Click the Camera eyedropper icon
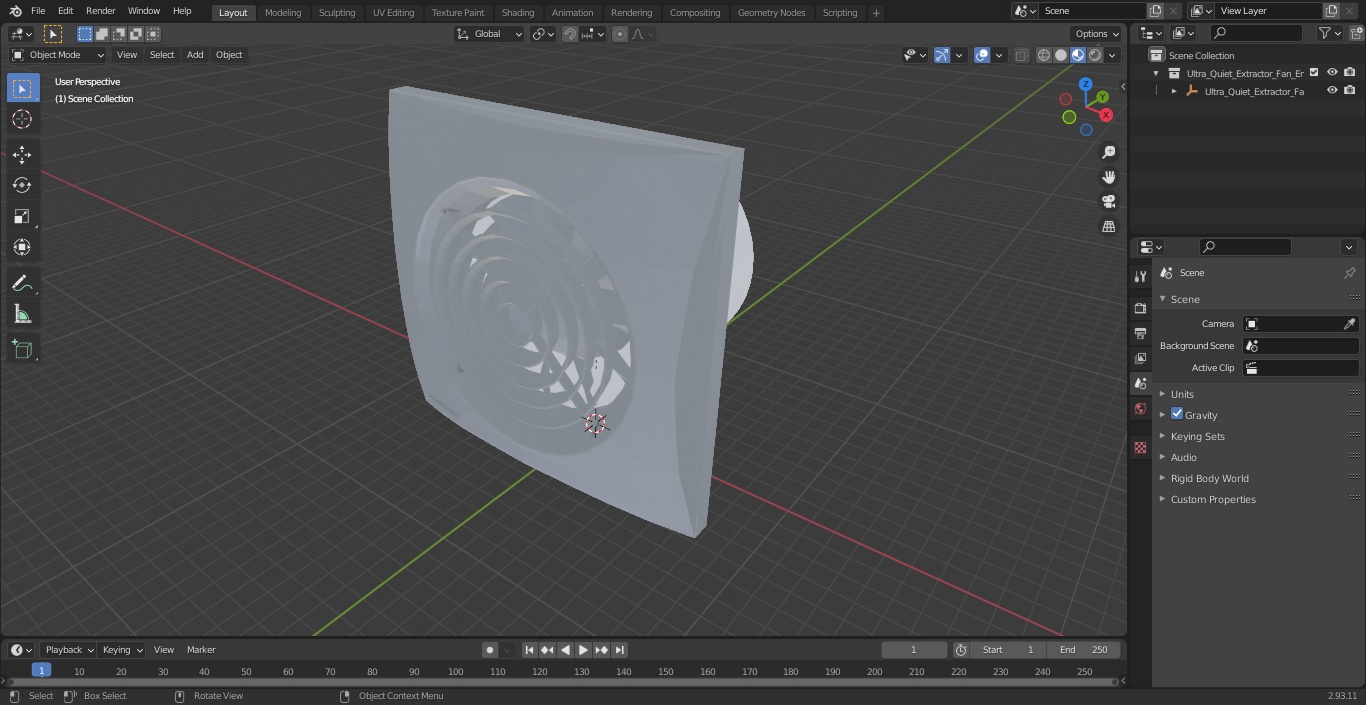 click(x=1349, y=324)
